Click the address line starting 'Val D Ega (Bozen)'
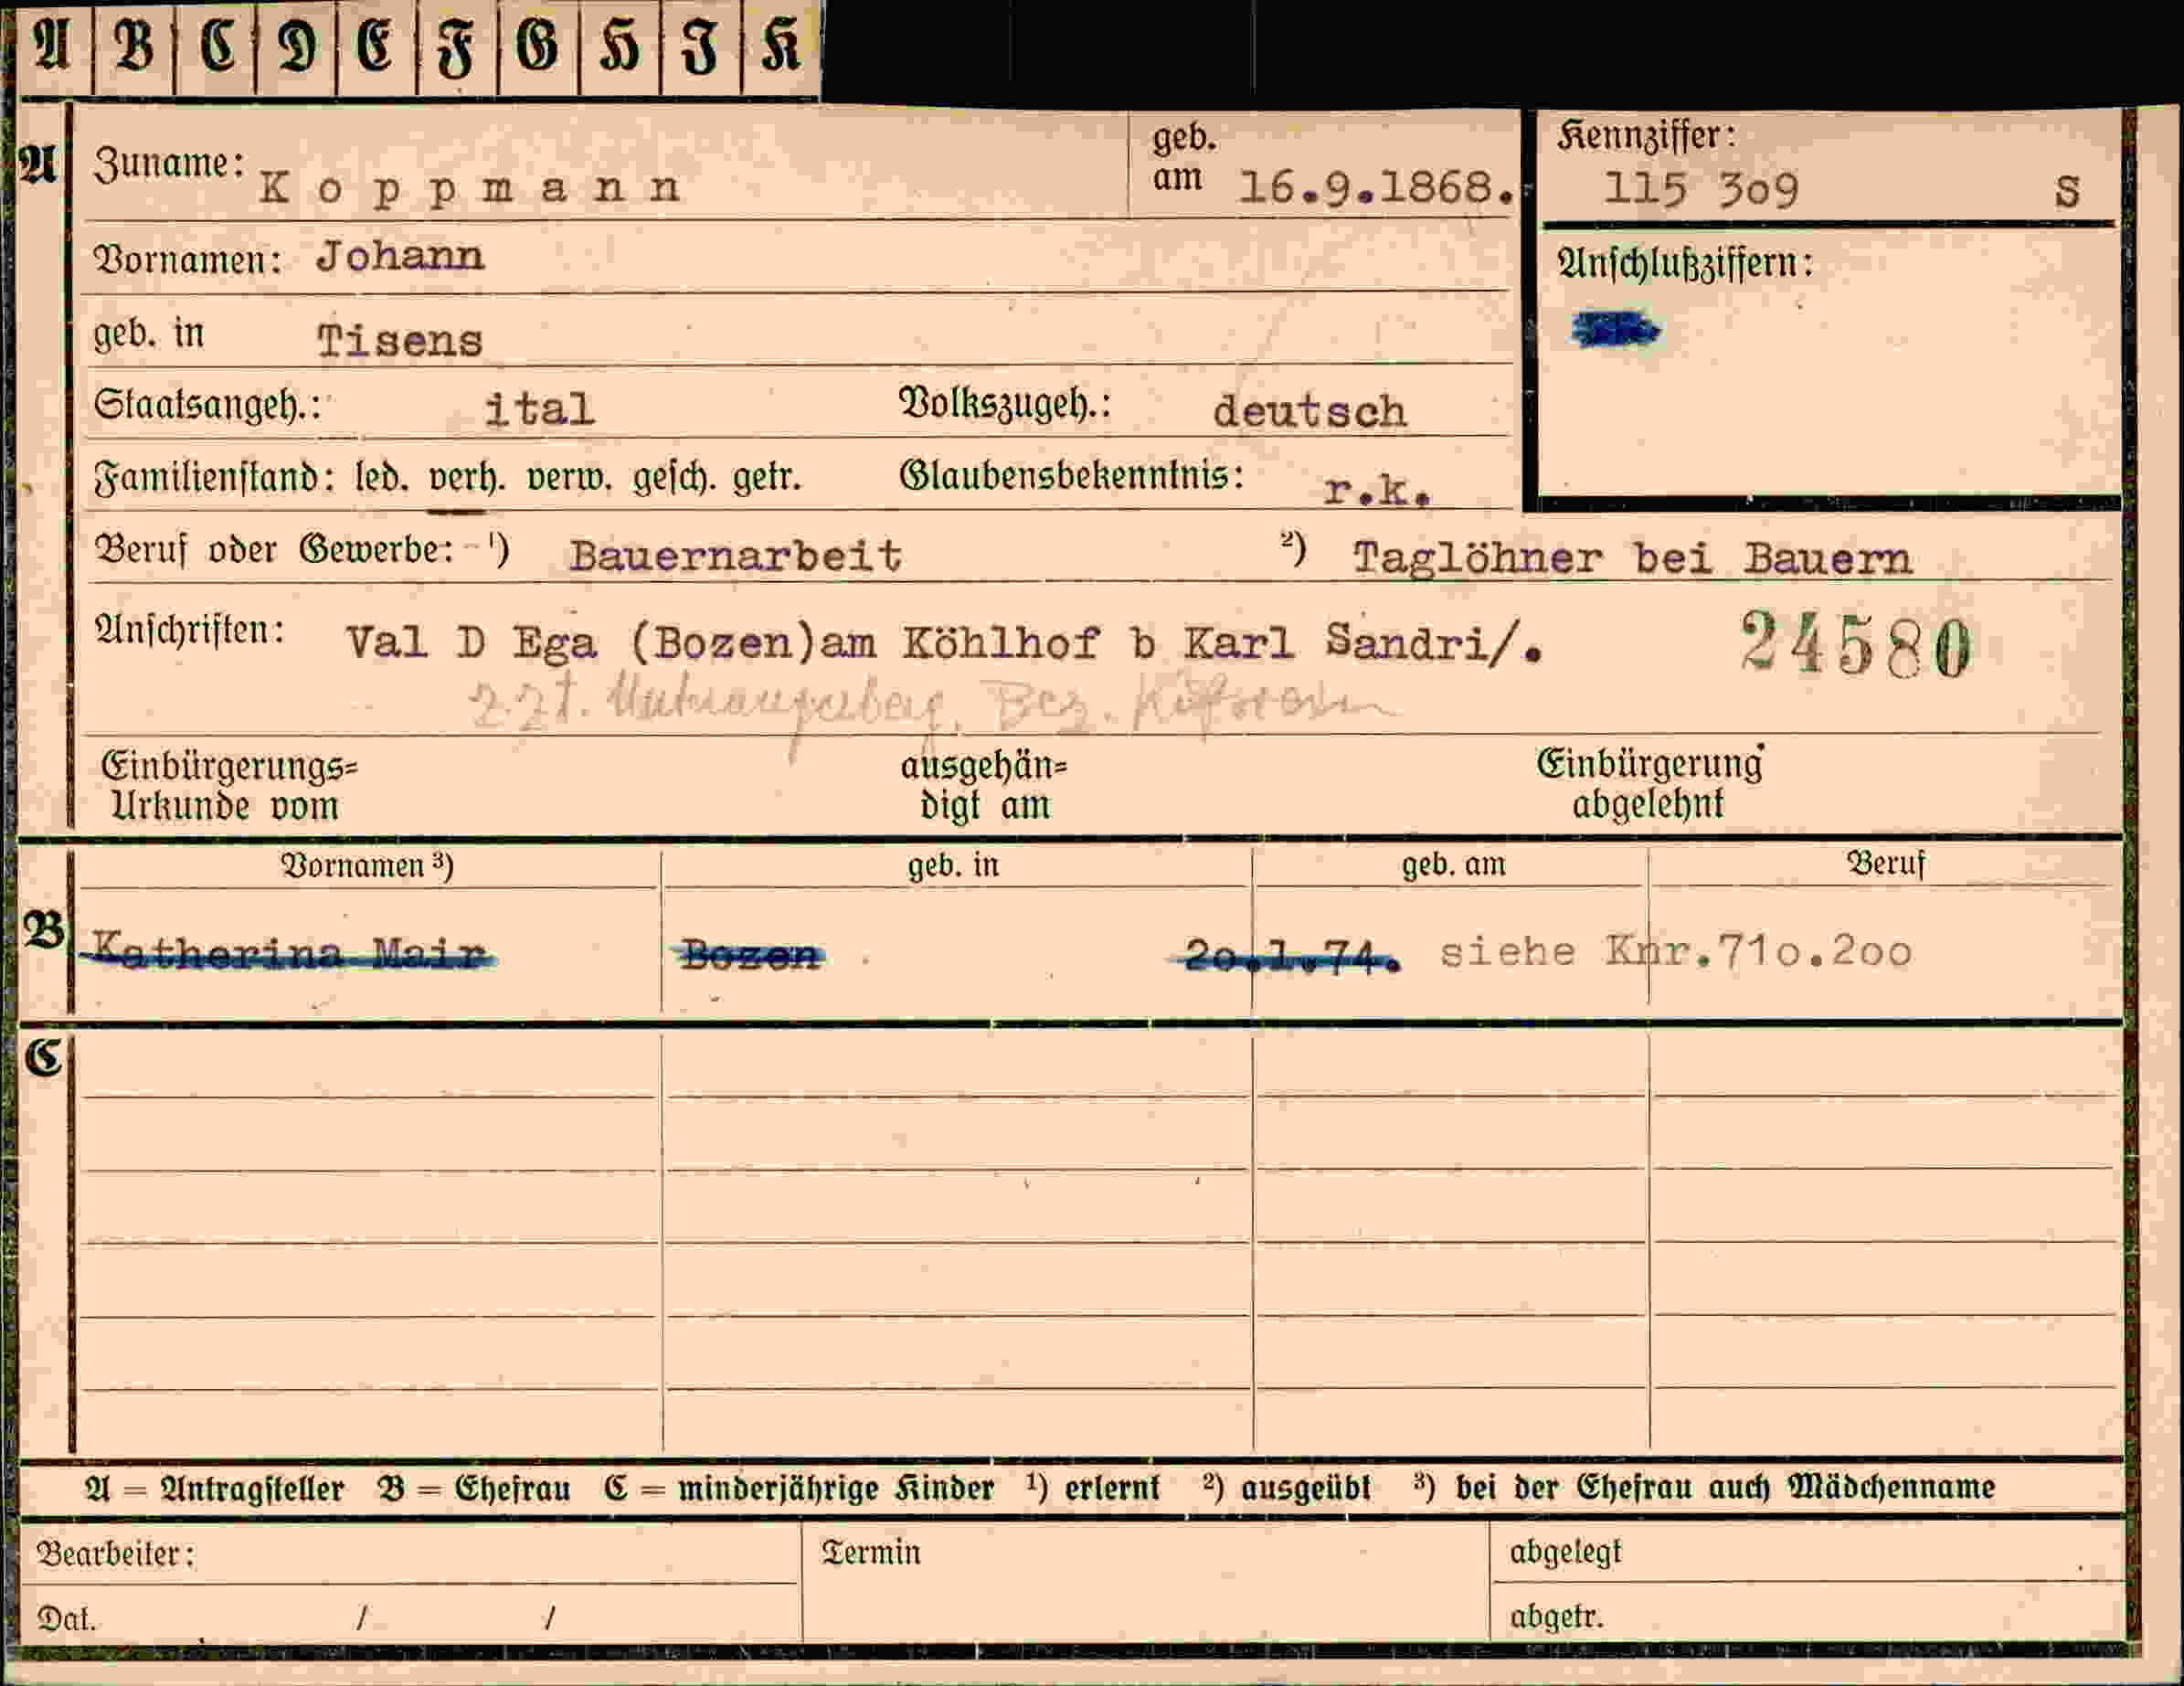Viewport: 2184px width, 1686px height. pos(944,642)
